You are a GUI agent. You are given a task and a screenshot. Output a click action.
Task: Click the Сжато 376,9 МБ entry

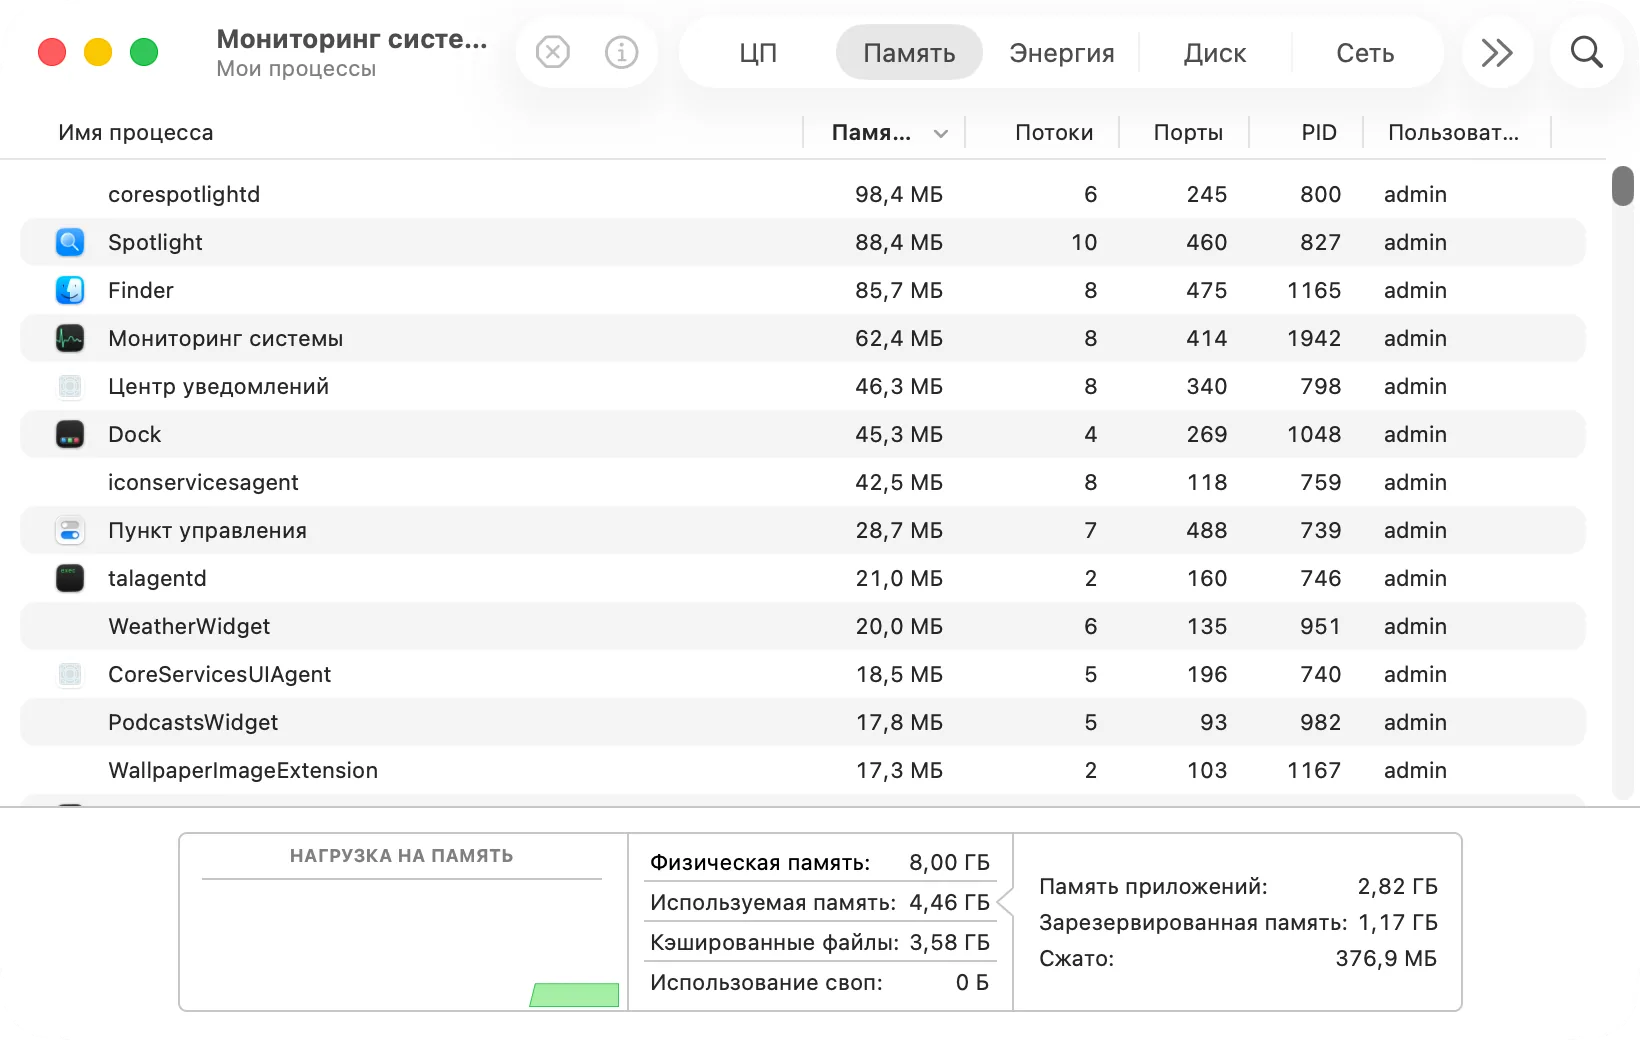tap(1238, 958)
